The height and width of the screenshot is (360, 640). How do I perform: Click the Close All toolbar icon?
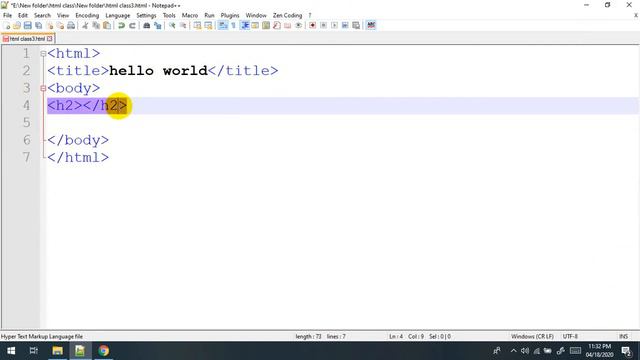point(60,25)
